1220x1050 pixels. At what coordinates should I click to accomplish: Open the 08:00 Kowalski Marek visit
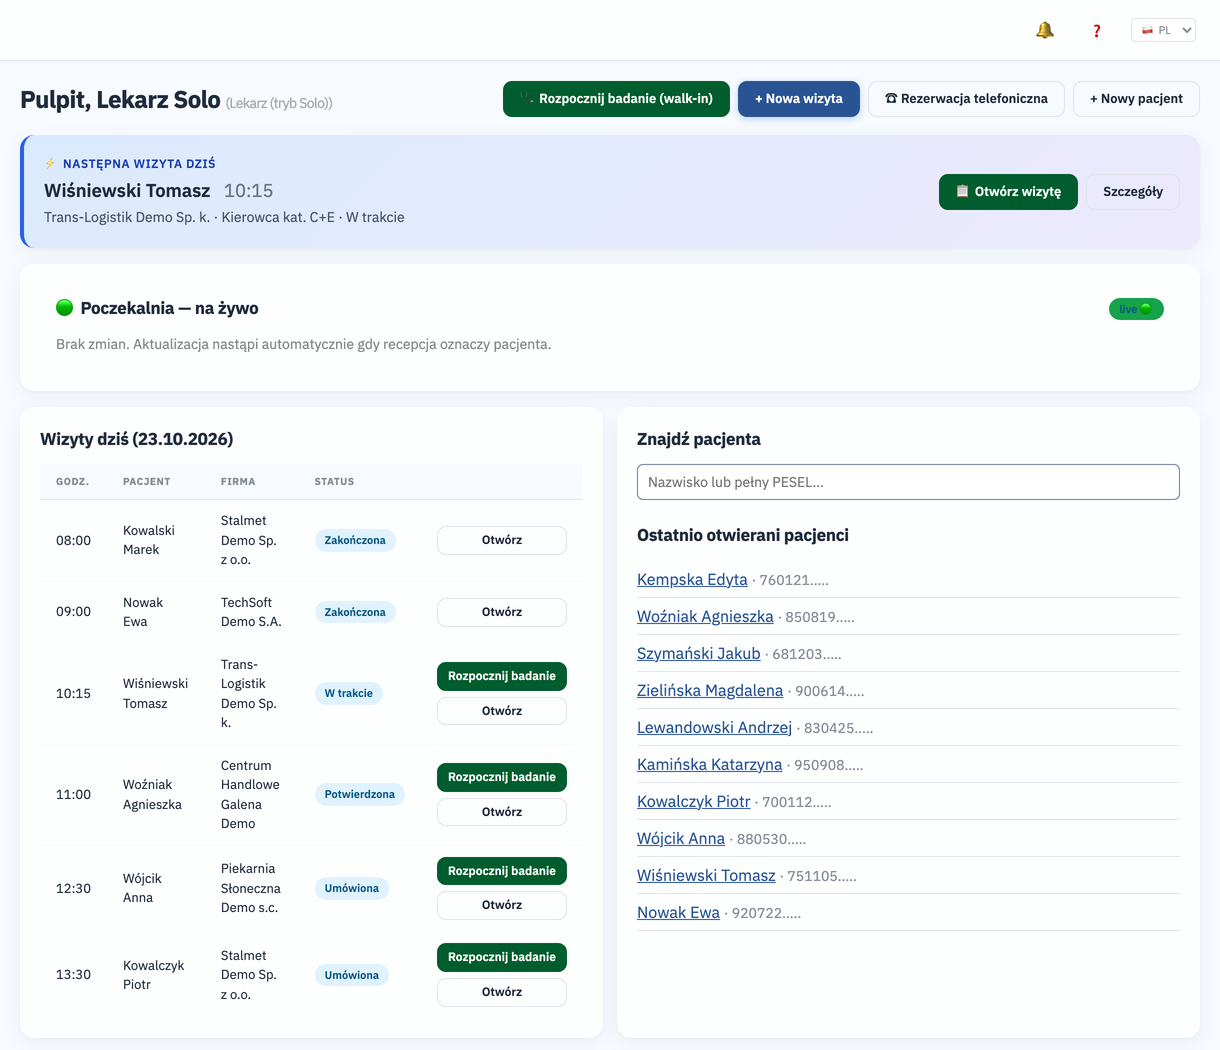tap(502, 540)
